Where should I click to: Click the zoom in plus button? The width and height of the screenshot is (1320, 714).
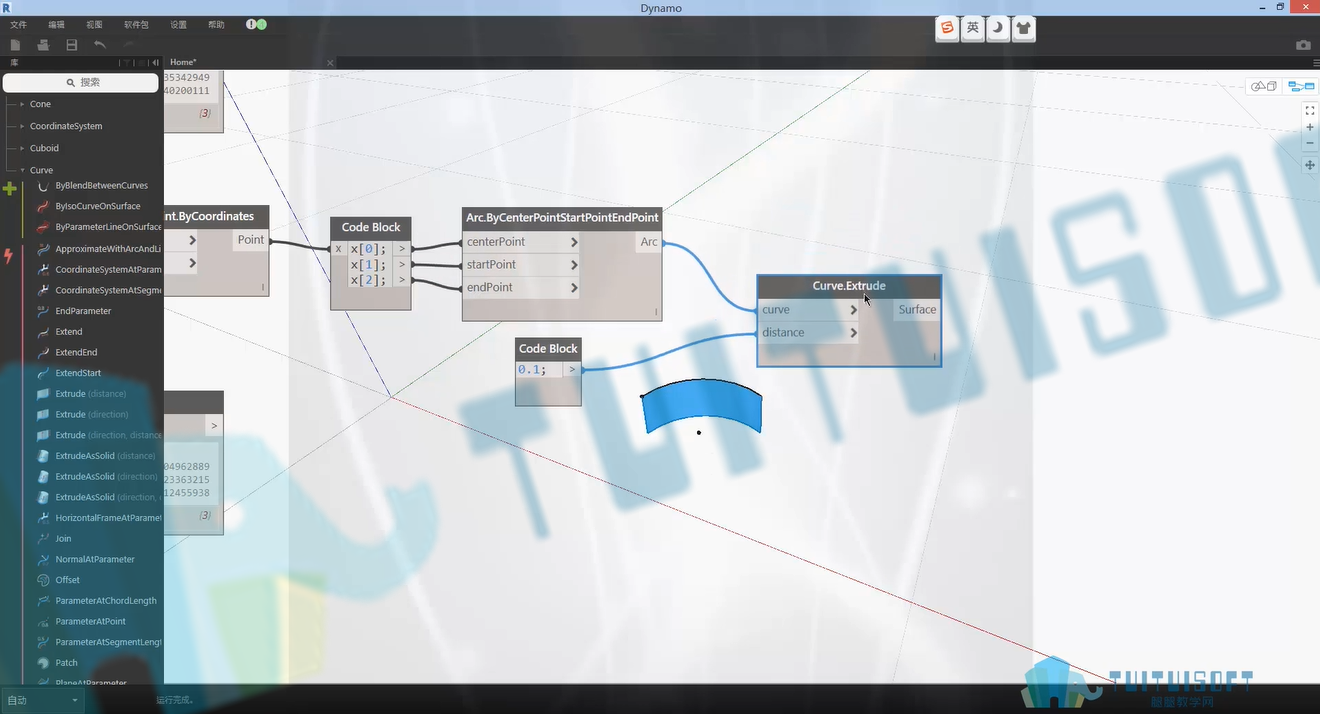(x=1310, y=128)
